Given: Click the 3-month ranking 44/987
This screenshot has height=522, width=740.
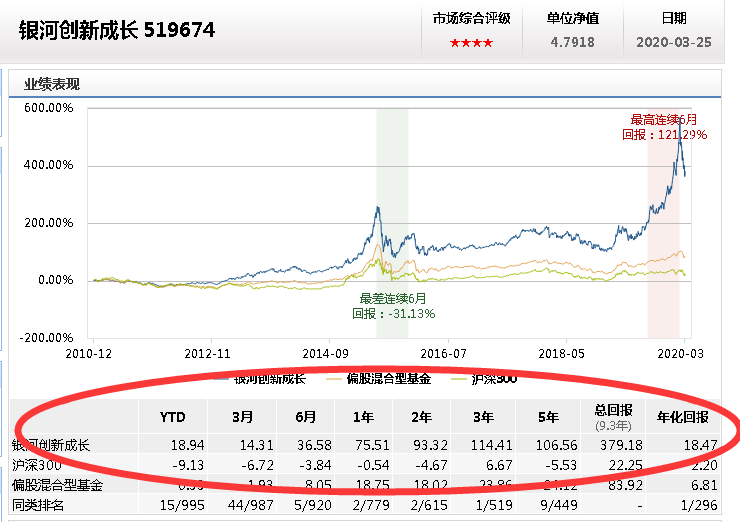Looking at the screenshot, I should tap(251, 505).
